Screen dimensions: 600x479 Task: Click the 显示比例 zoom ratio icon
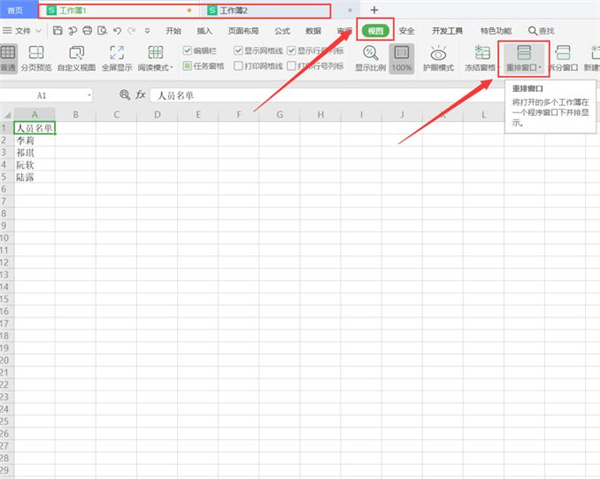click(368, 53)
